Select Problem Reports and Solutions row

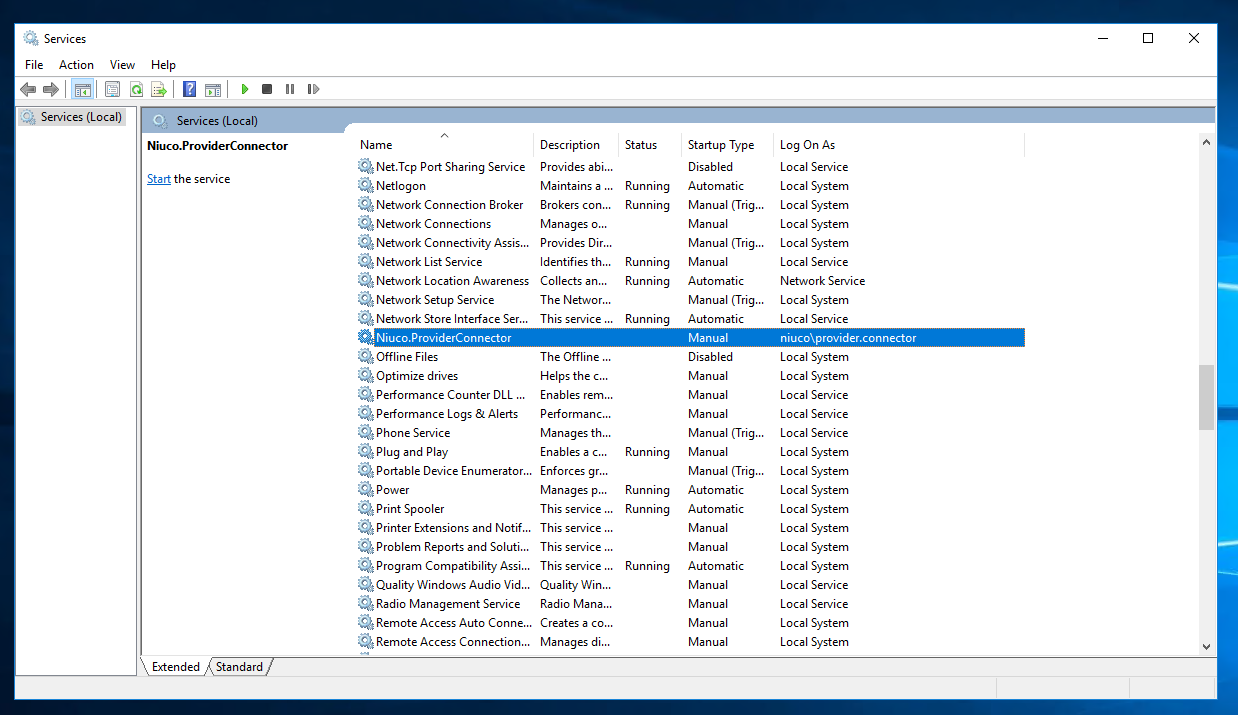coord(690,547)
